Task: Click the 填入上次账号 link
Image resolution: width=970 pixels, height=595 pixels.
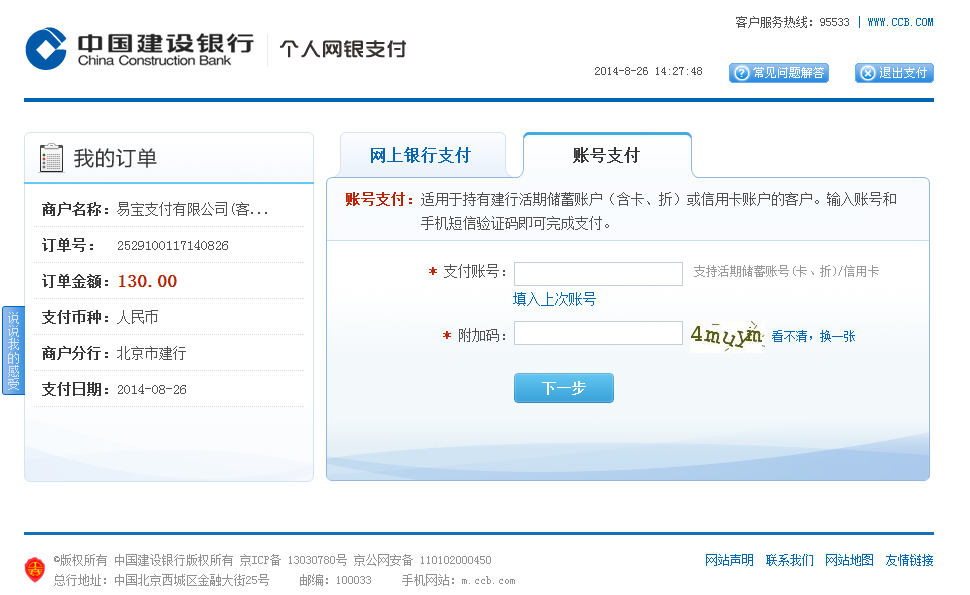Action: click(554, 299)
